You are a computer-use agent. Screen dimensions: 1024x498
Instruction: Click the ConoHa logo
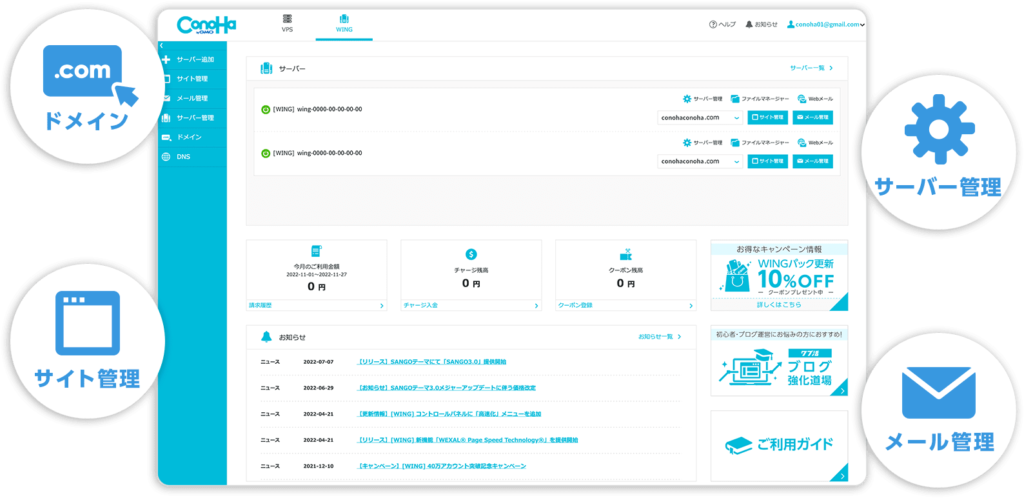pyautogui.click(x=206, y=24)
